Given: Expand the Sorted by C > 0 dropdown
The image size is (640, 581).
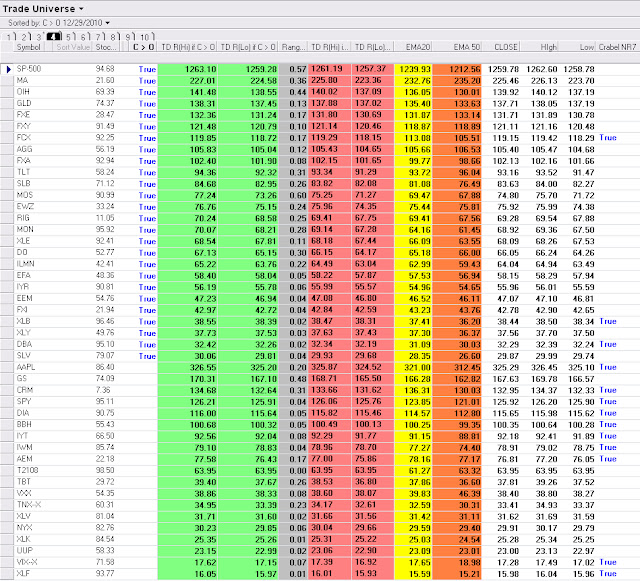Looking at the screenshot, I should [59, 23].
